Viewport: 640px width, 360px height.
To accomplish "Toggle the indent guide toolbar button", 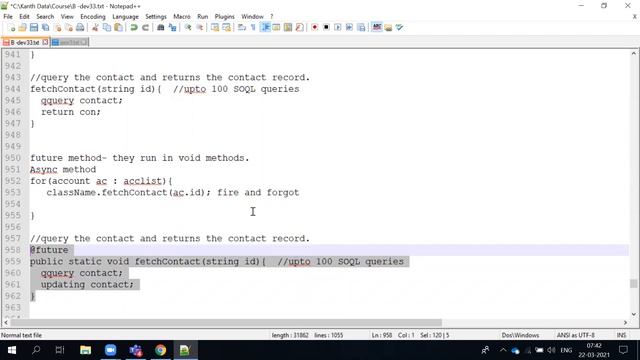I will 265,27.
